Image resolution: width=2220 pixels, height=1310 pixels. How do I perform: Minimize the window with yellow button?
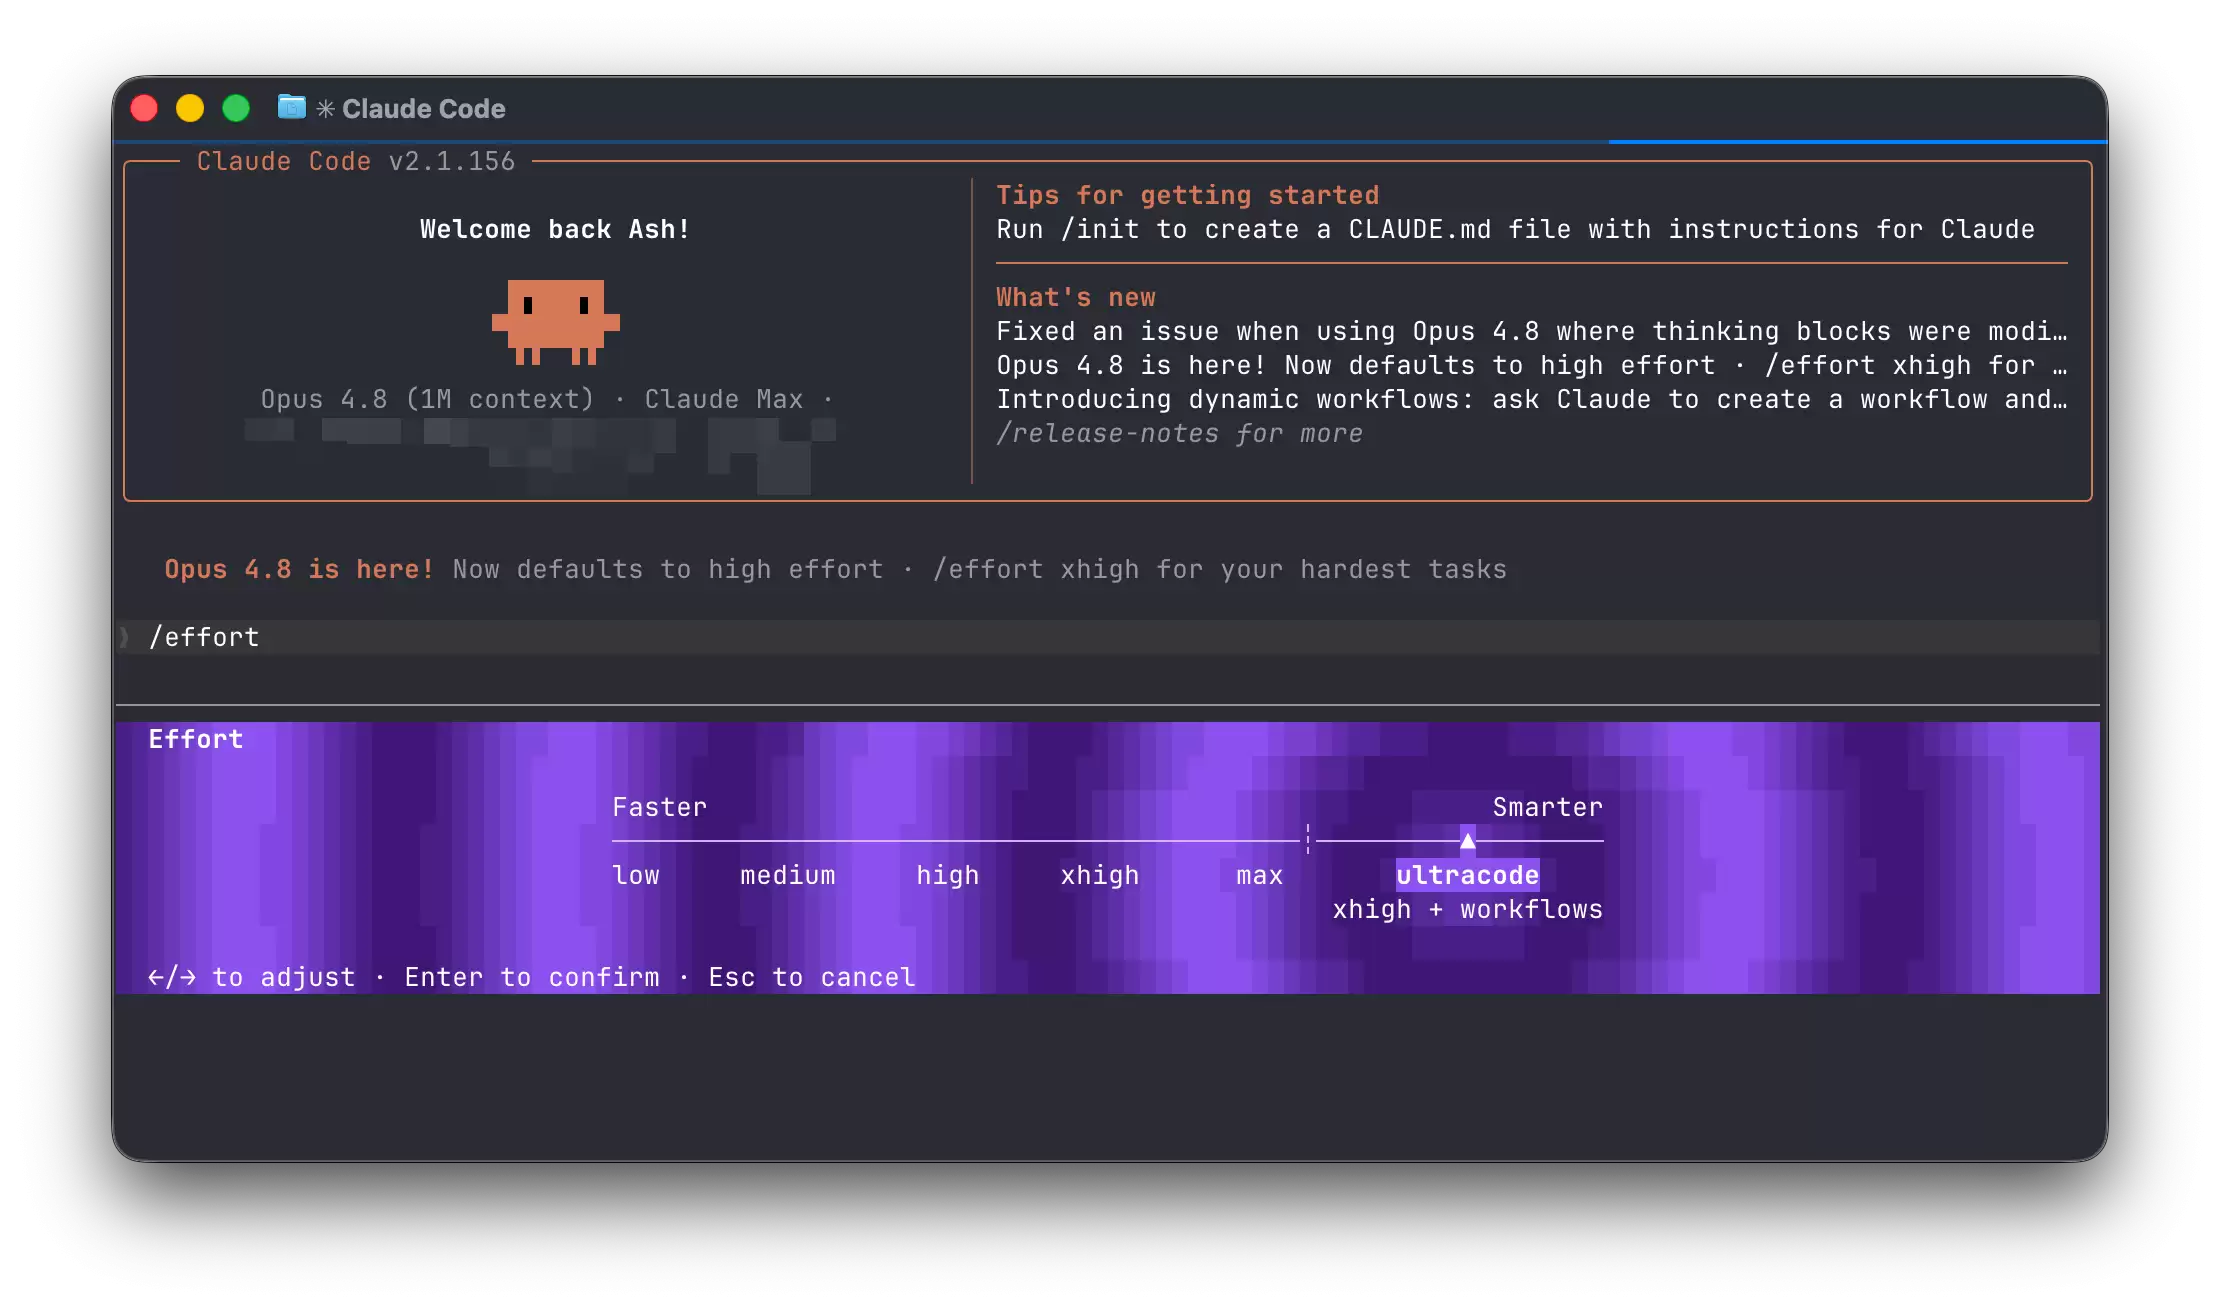point(190,108)
